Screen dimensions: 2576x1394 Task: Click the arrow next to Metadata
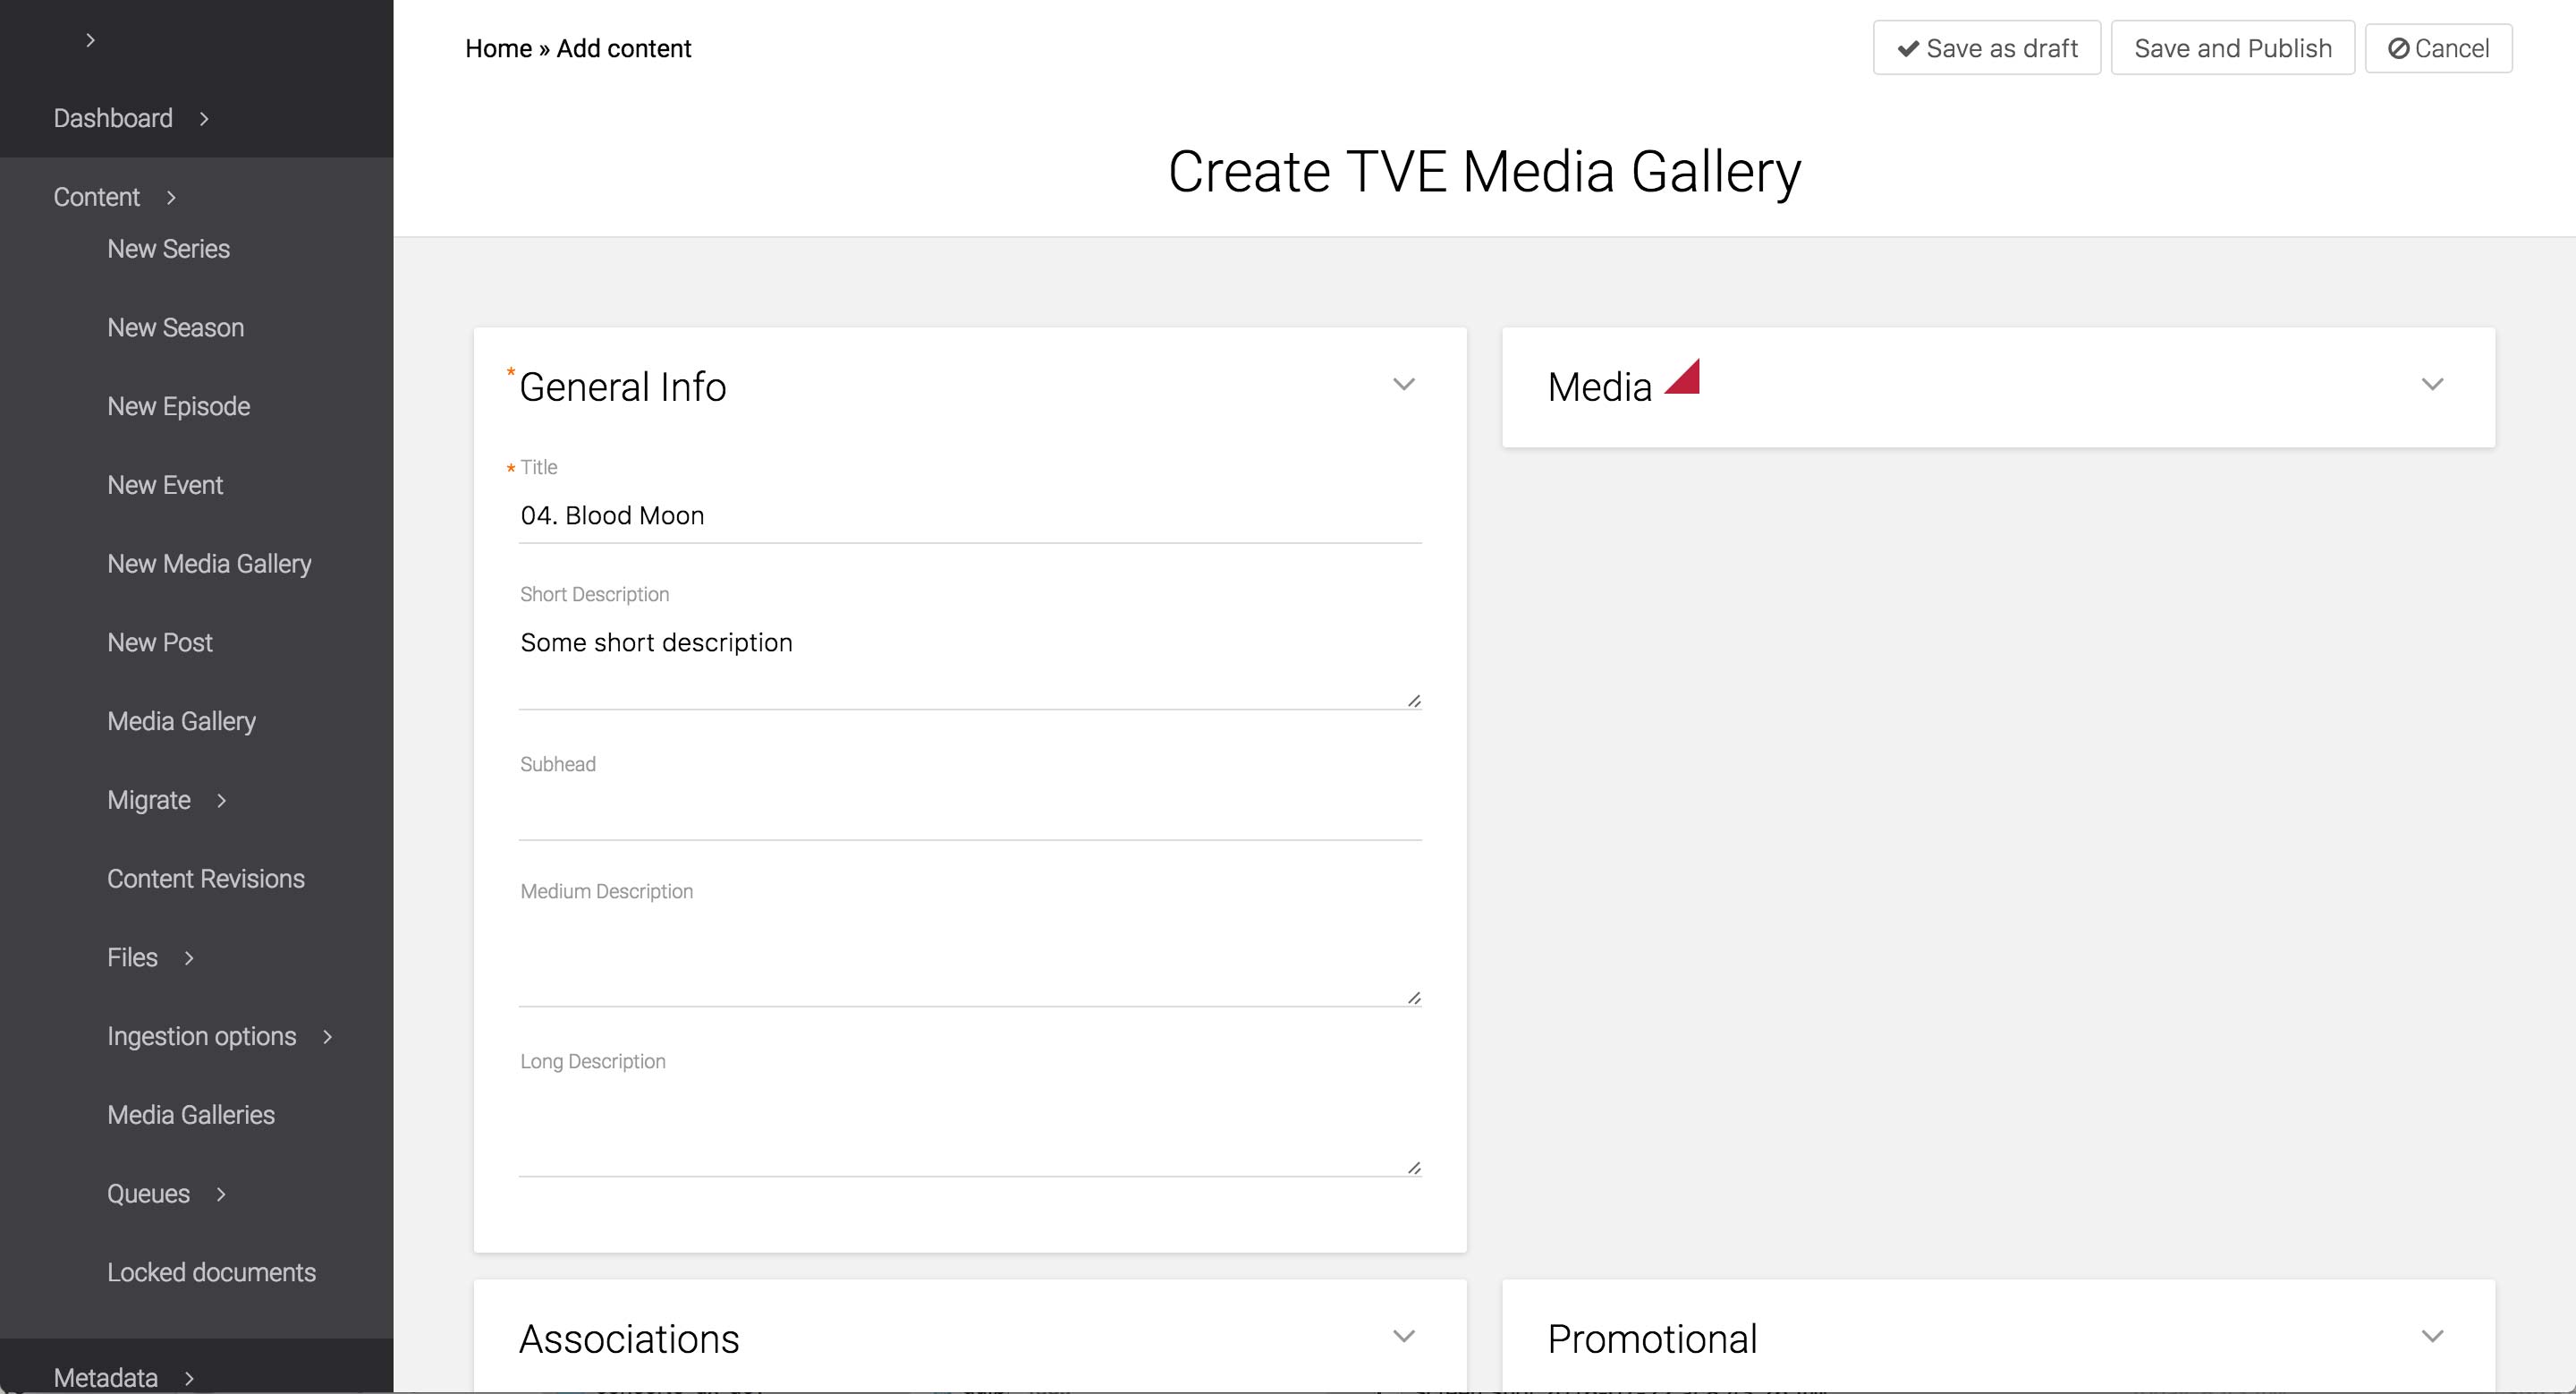[189, 1378]
